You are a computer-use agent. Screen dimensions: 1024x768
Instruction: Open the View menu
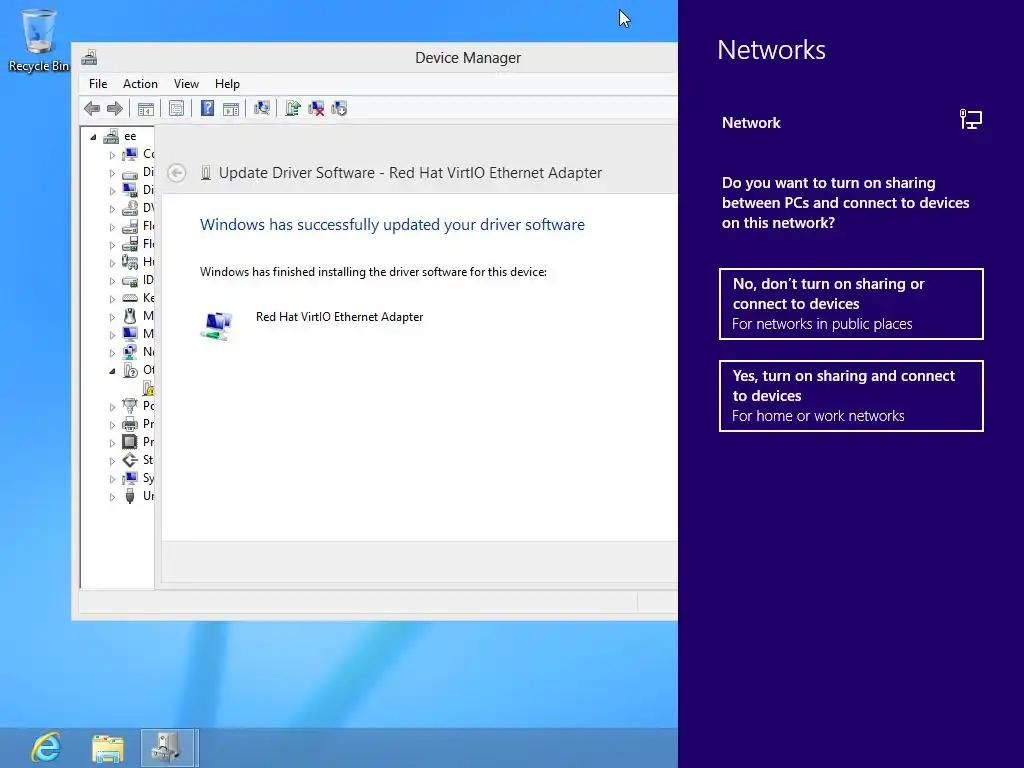point(186,84)
